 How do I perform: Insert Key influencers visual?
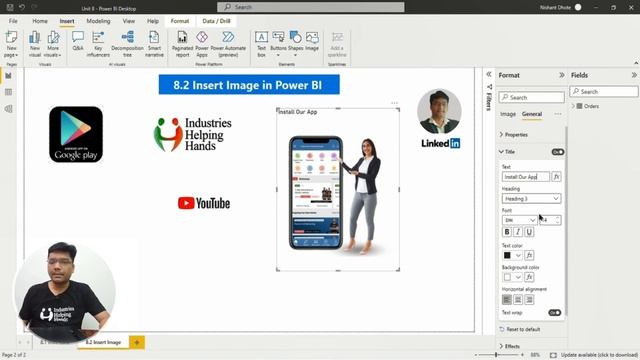point(98,44)
